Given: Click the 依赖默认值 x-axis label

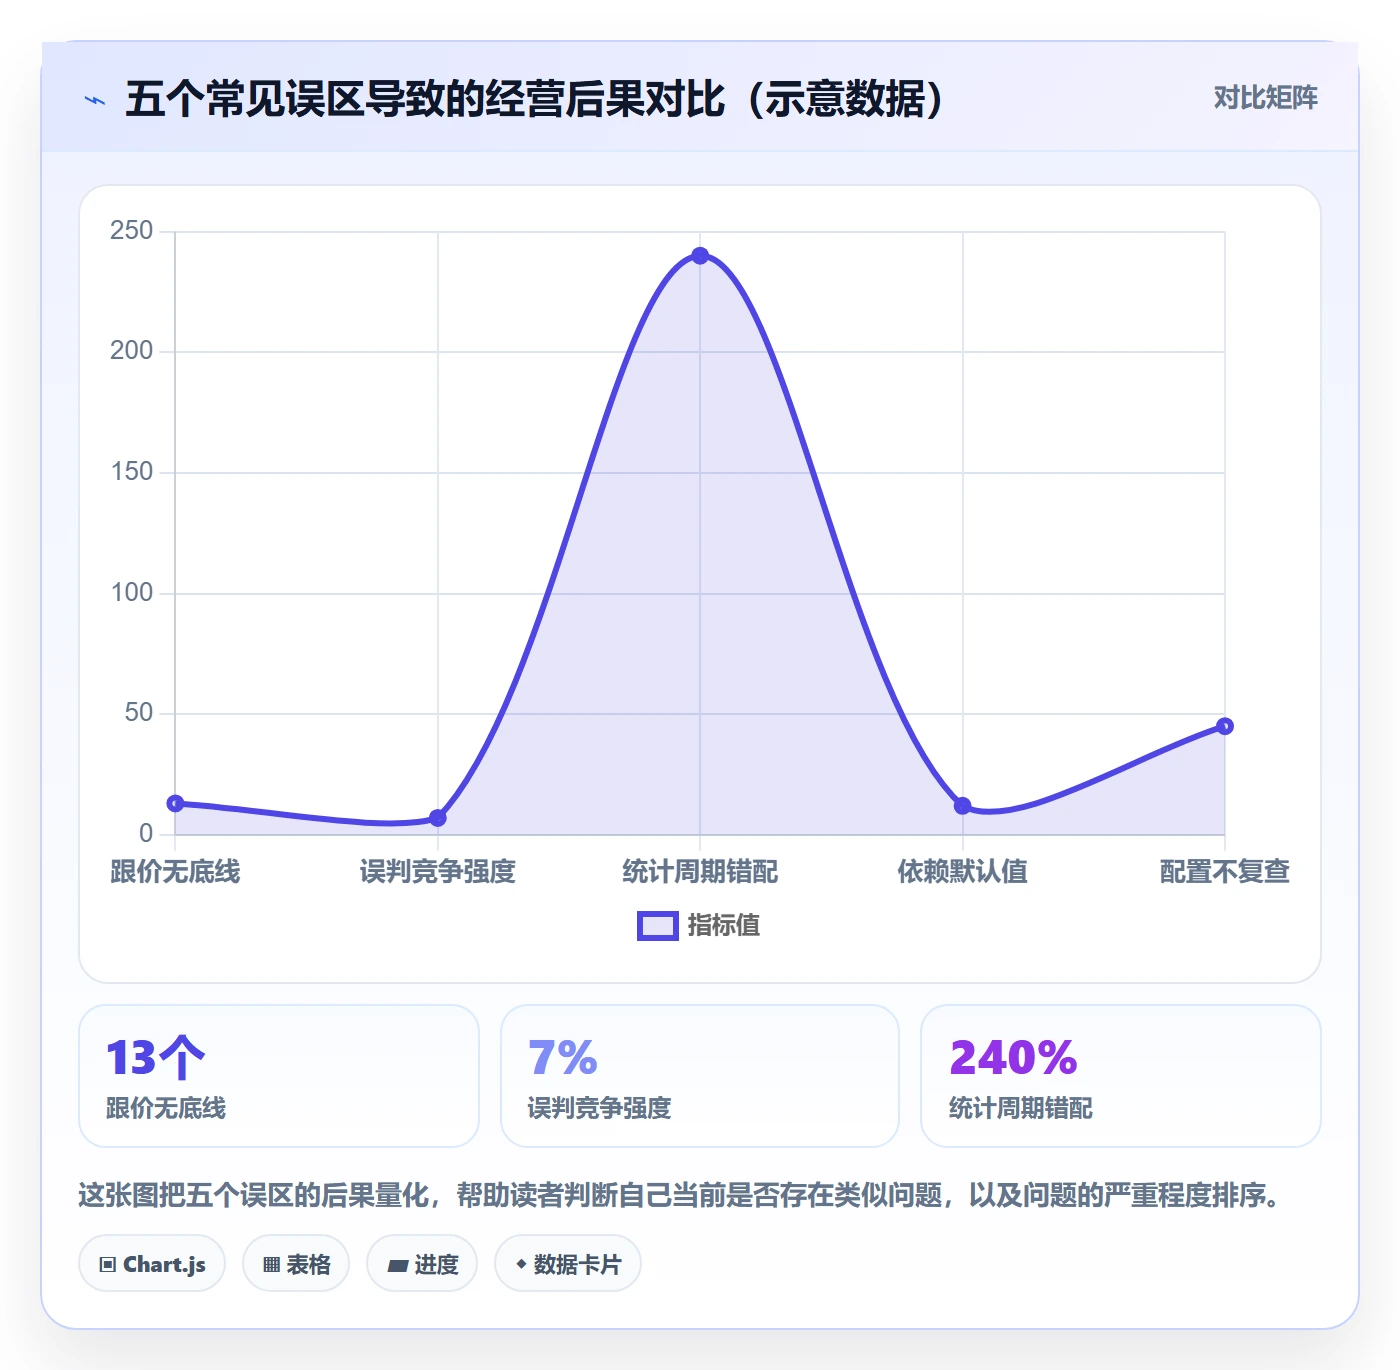Looking at the screenshot, I should (x=962, y=871).
